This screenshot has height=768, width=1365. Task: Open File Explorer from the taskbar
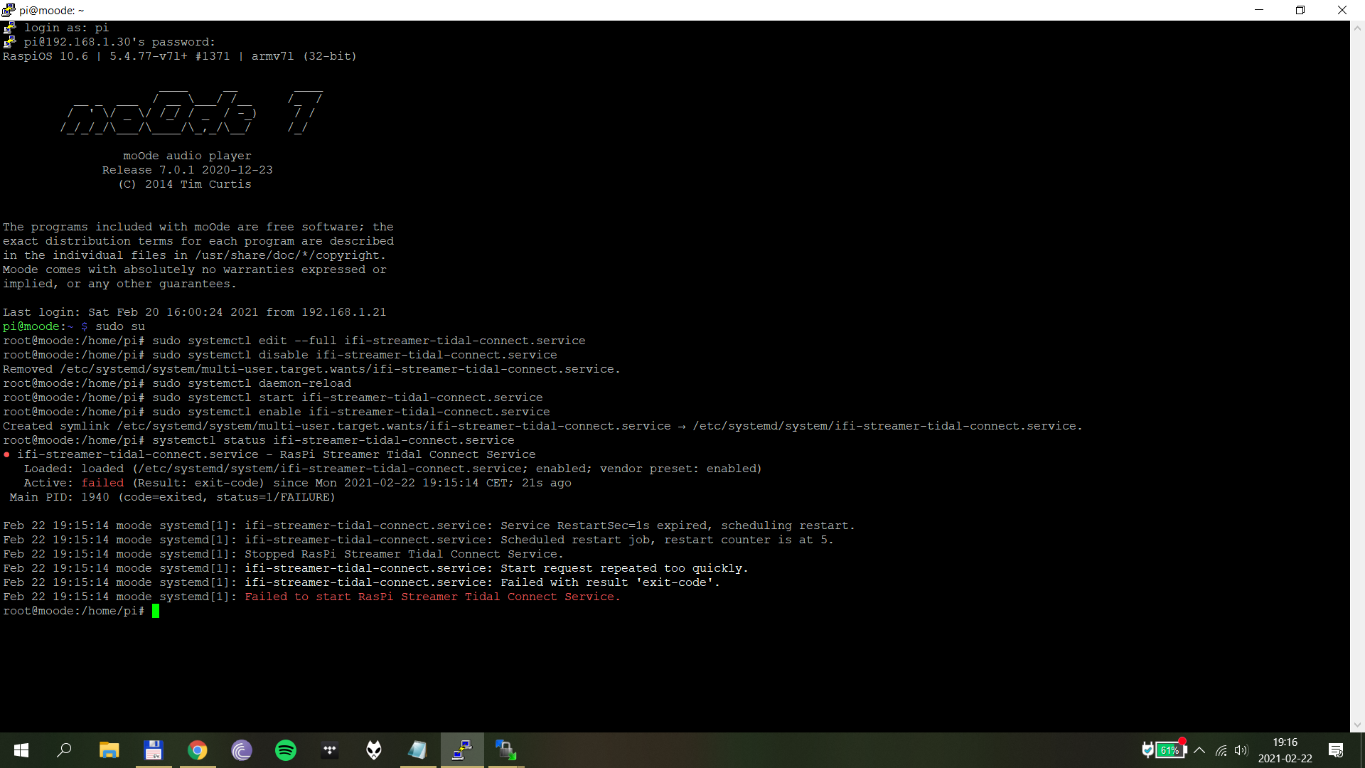(109, 750)
